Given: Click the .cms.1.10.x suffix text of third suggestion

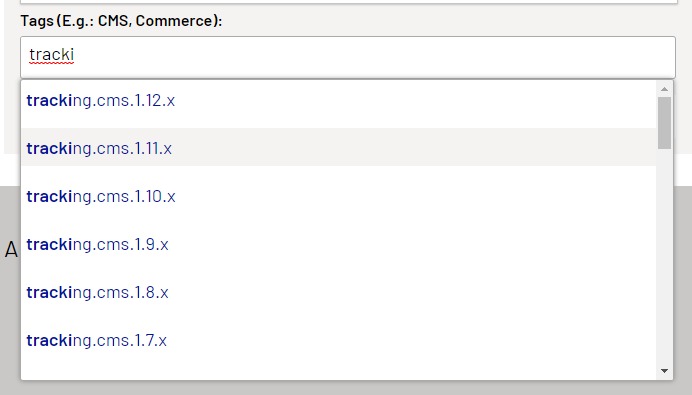Looking at the screenshot, I should point(134,196).
